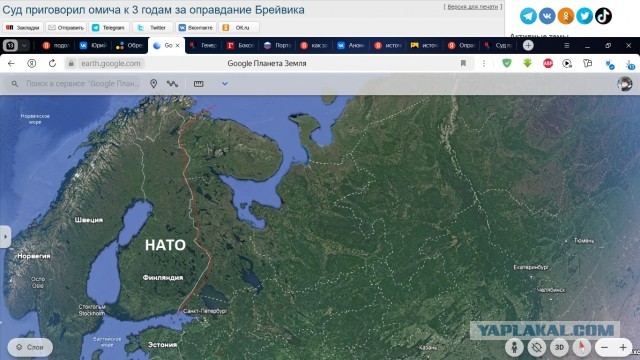Viewport: 640px width, 360px height.
Task: Add a placemark in Google Earth
Action: point(153,84)
